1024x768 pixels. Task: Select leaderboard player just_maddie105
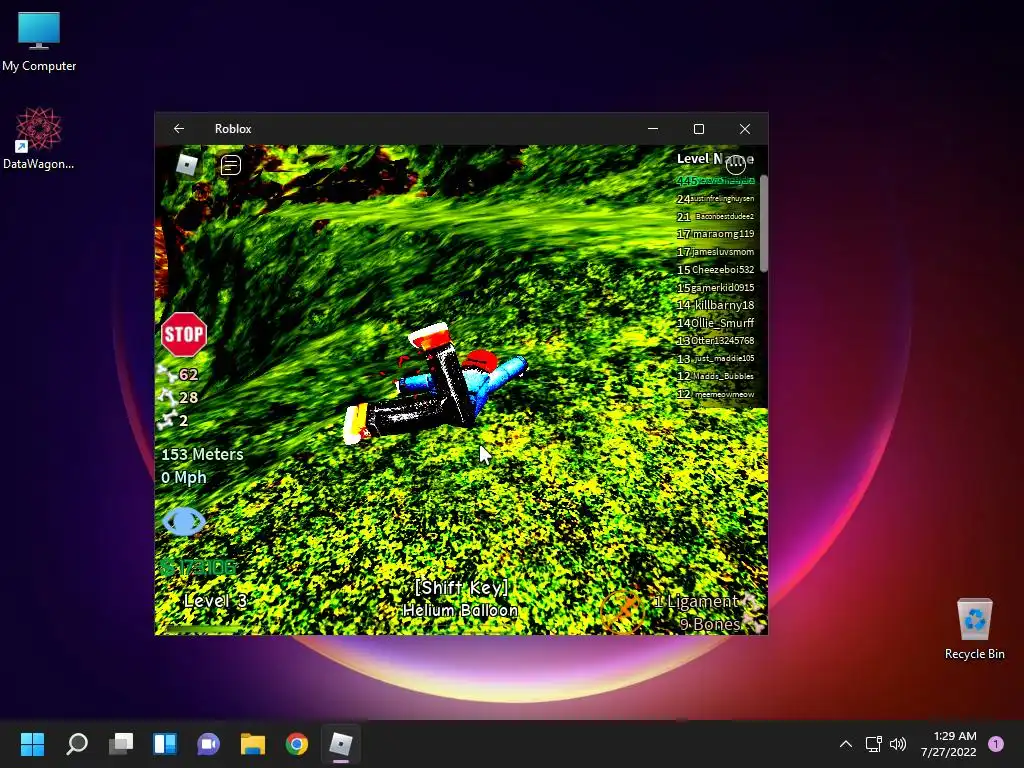[715, 358]
